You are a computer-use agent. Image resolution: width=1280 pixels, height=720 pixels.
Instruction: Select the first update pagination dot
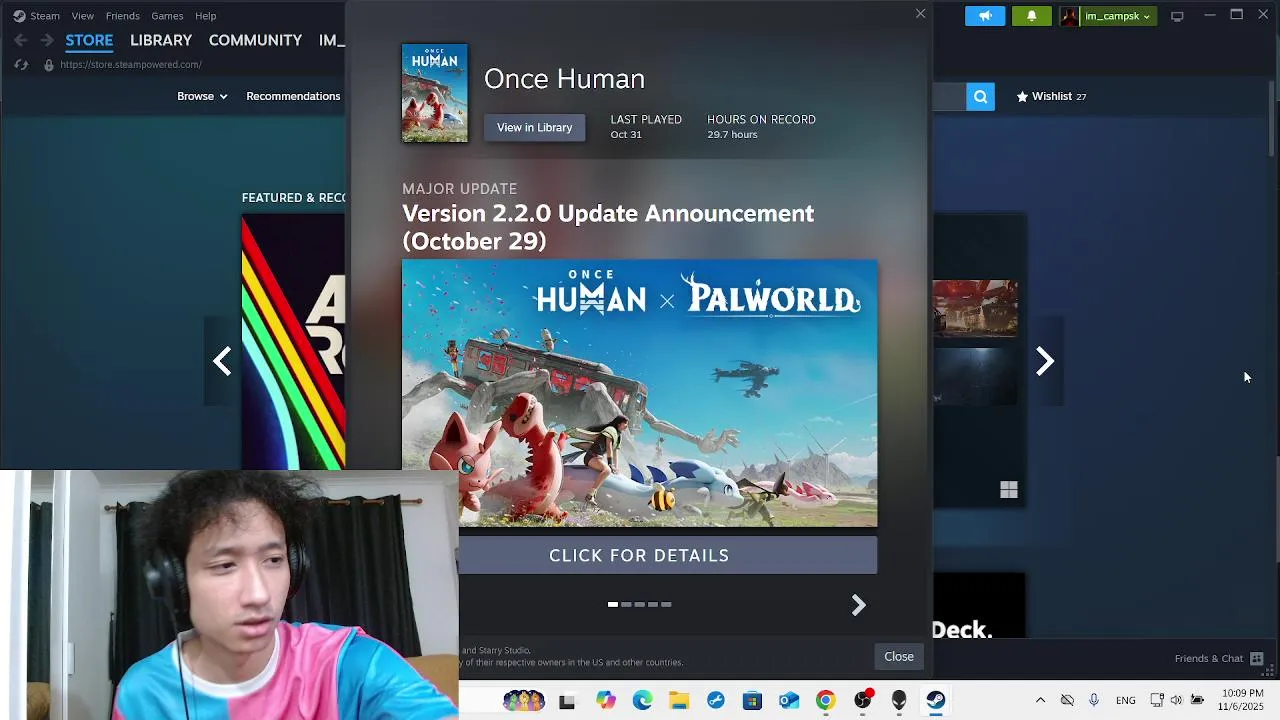[613, 604]
